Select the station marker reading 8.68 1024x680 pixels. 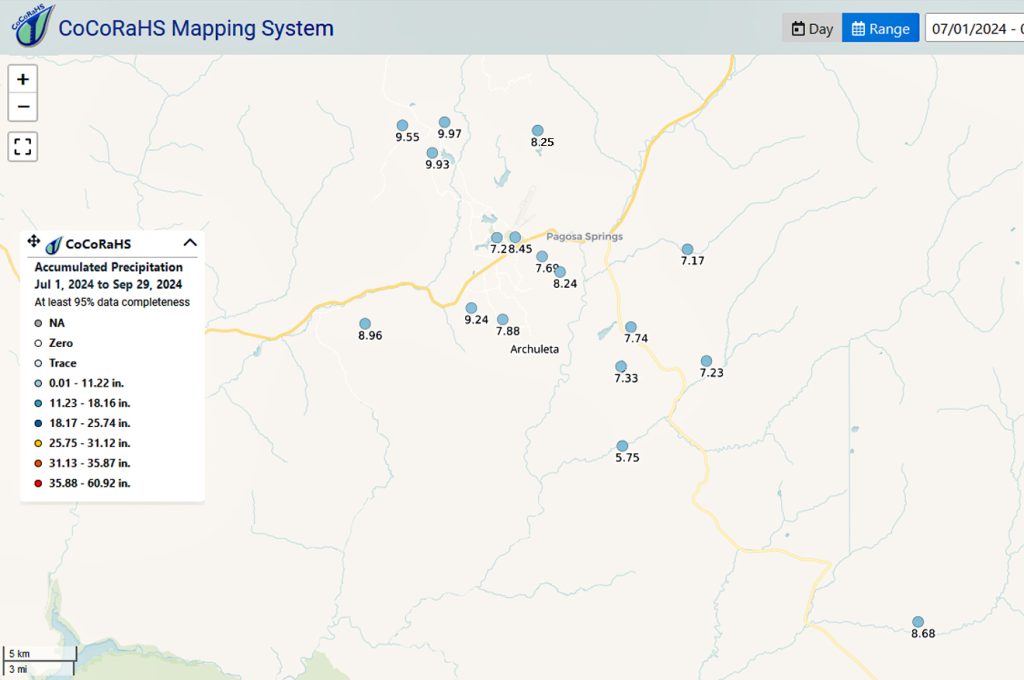tap(918, 622)
